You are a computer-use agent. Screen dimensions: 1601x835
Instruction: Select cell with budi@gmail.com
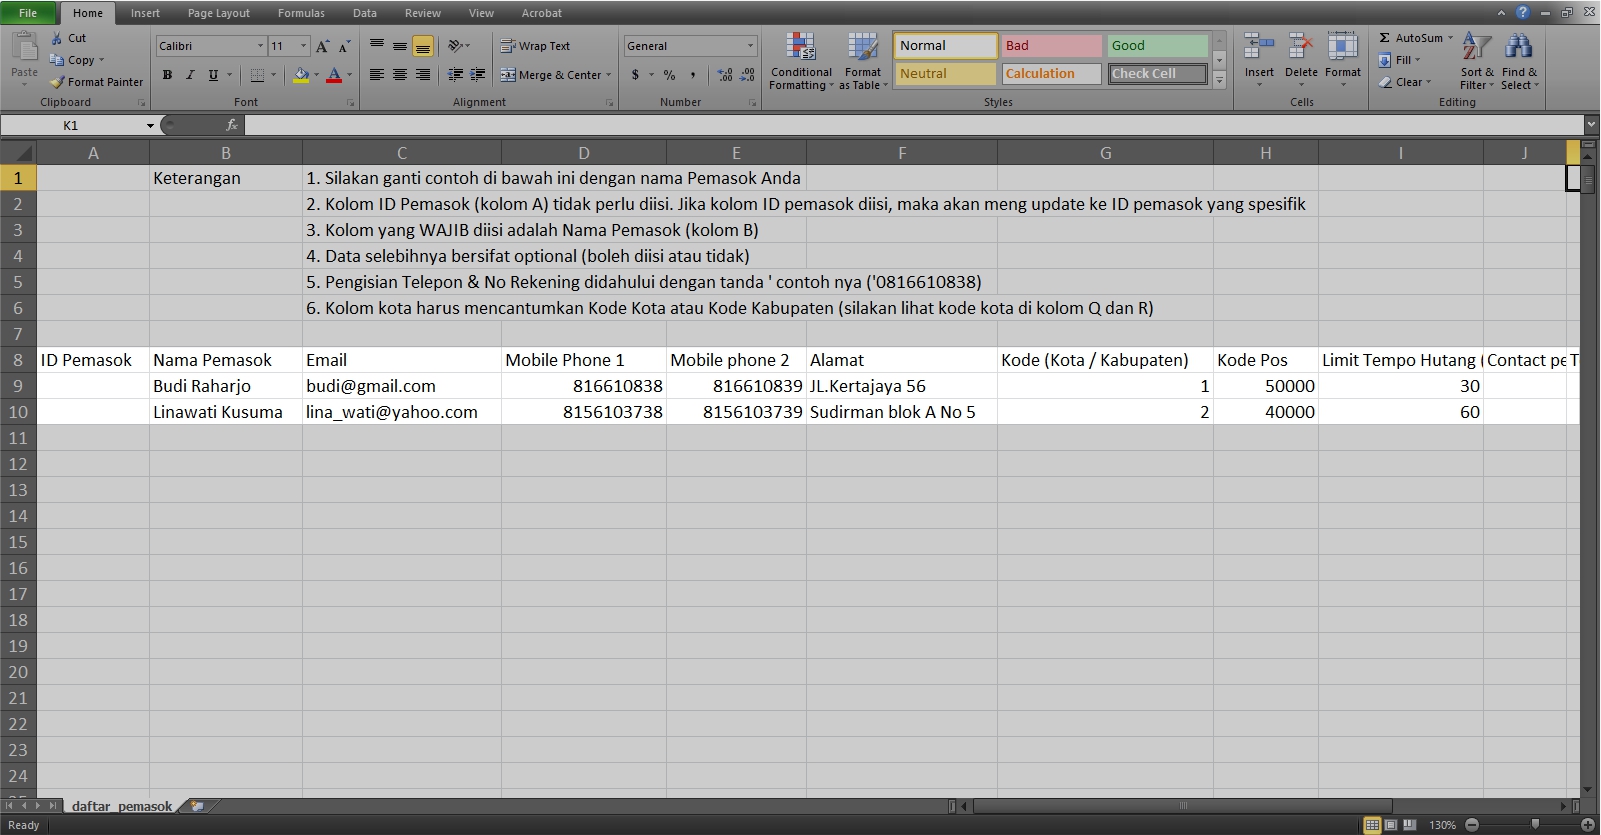pos(401,386)
